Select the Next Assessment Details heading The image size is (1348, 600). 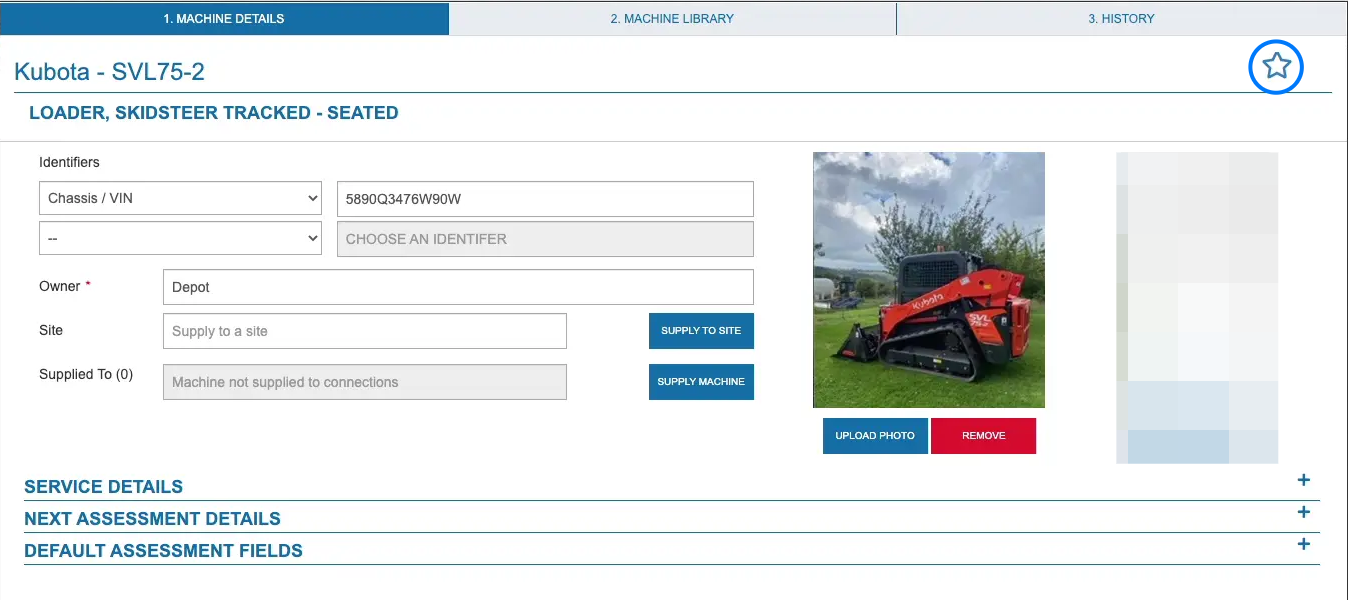pos(152,519)
